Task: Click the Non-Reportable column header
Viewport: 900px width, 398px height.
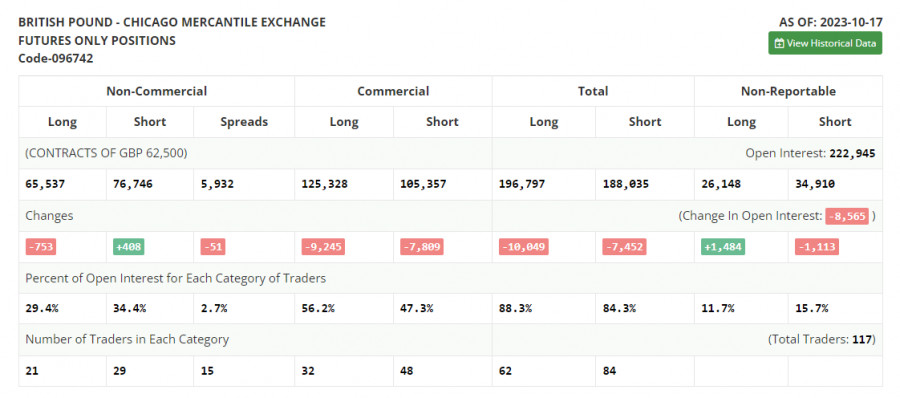Action: tap(788, 91)
